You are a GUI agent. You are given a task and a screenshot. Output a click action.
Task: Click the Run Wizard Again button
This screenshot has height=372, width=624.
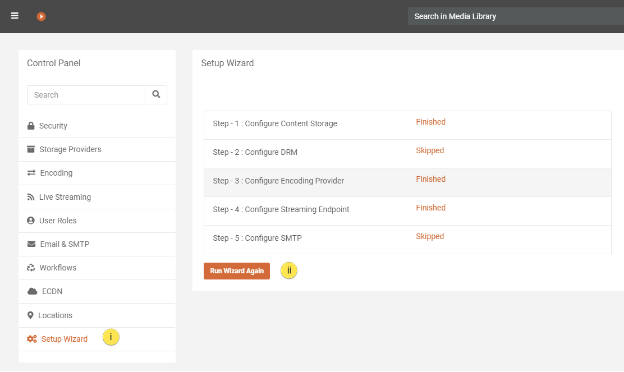[237, 271]
